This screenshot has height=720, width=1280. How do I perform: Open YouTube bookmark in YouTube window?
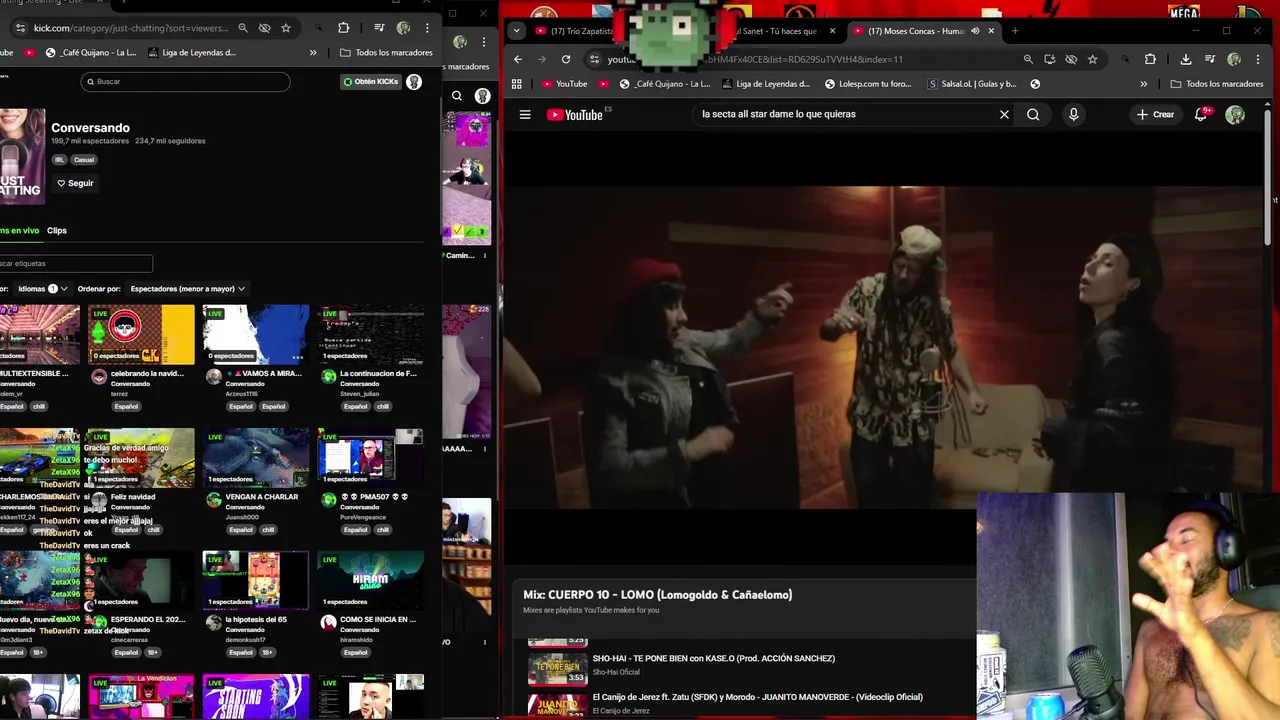[x=565, y=84]
